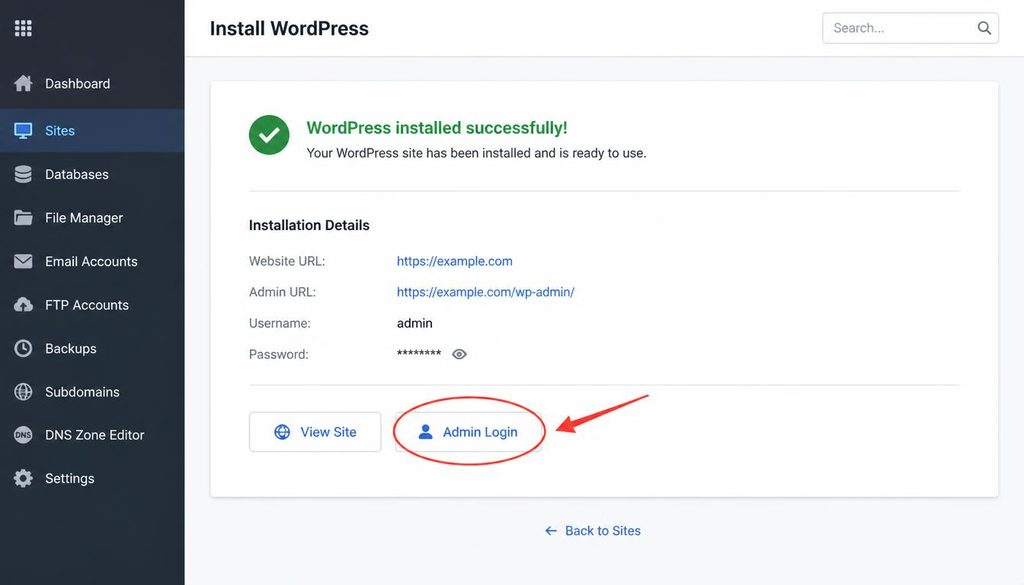
Task: Click the "Admin URL:" label
Action: click(x=282, y=292)
